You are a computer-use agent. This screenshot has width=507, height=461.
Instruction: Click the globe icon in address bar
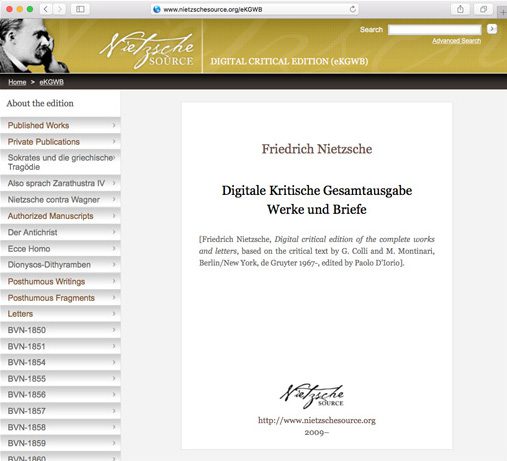(157, 9)
